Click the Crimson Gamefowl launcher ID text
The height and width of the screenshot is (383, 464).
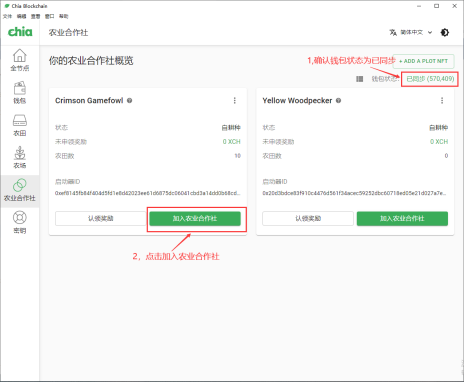coord(147,193)
